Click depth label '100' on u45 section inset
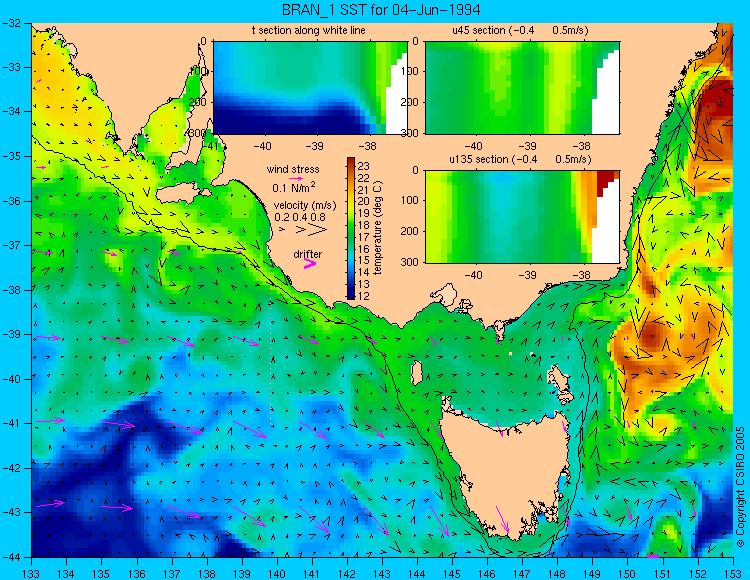 [411, 71]
